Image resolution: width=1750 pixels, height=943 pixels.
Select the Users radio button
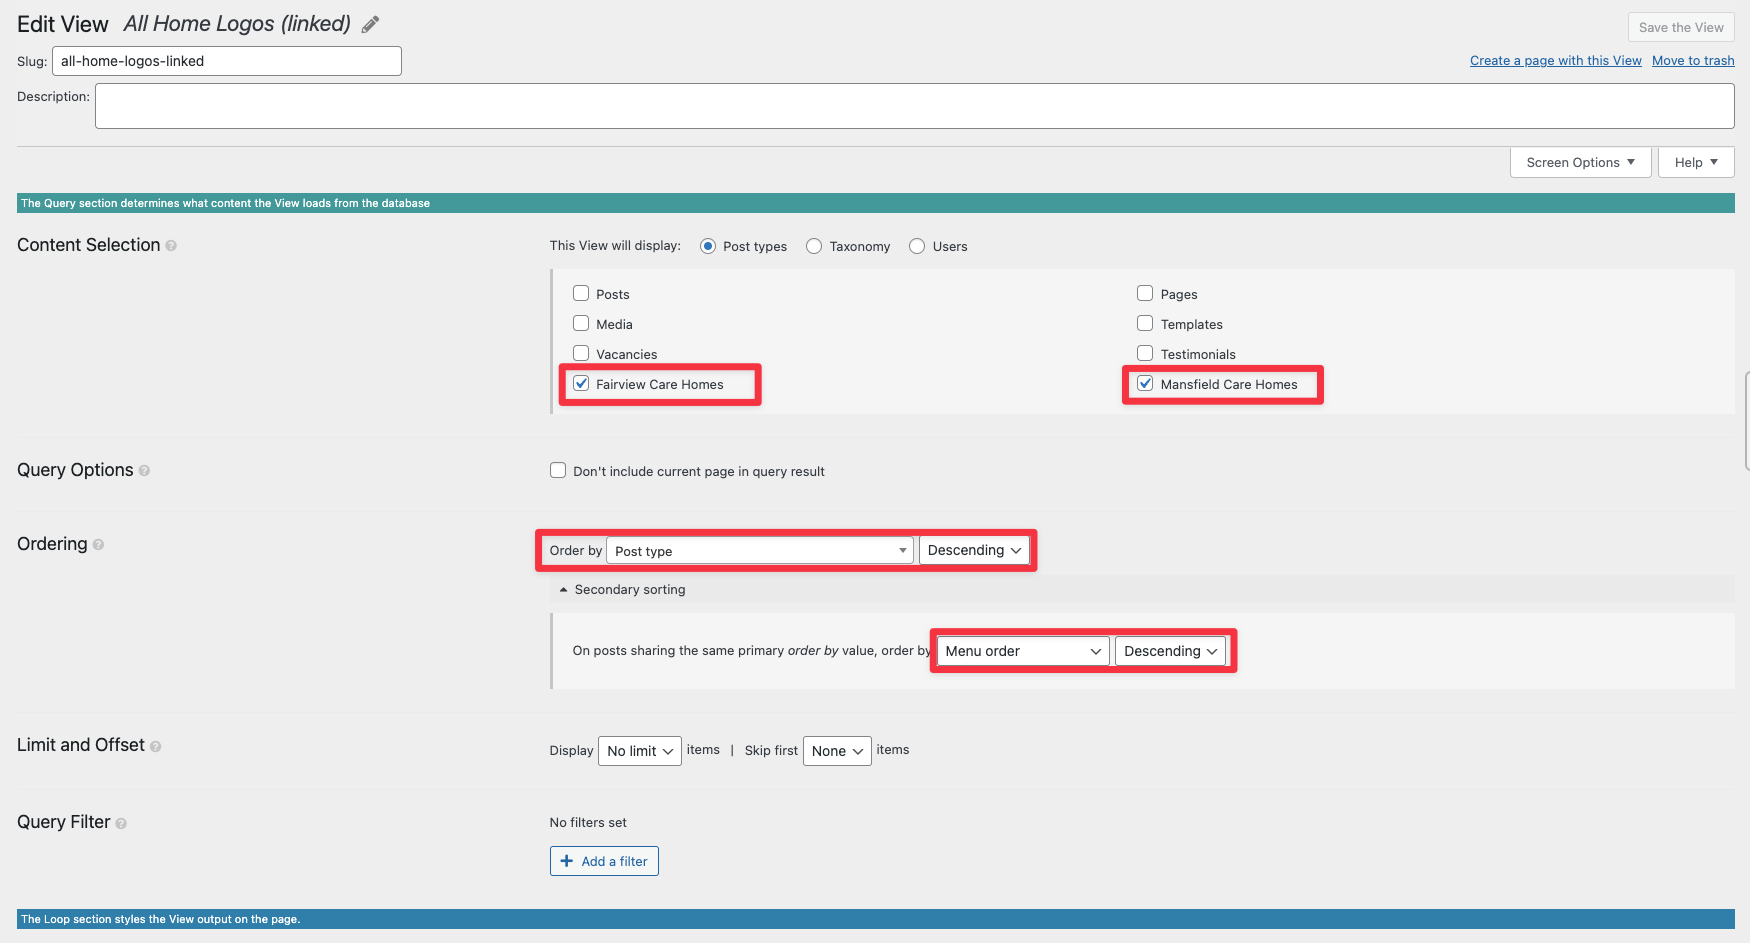[917, 246]
